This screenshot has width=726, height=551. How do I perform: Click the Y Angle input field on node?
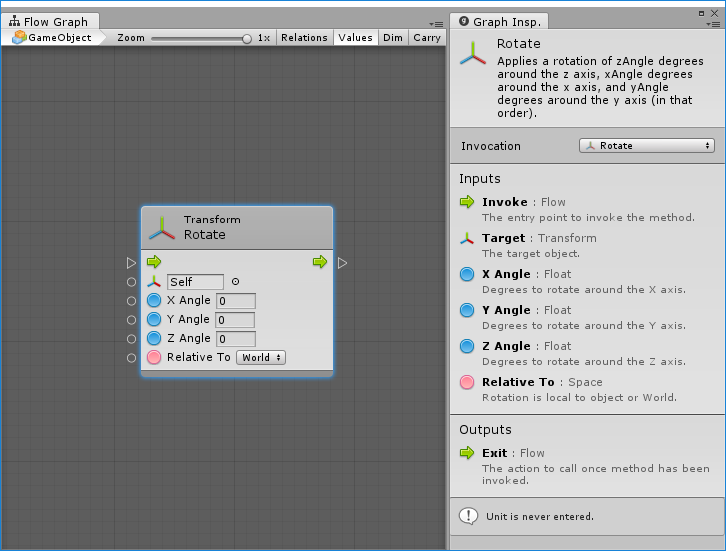click(x=235, y=320)
